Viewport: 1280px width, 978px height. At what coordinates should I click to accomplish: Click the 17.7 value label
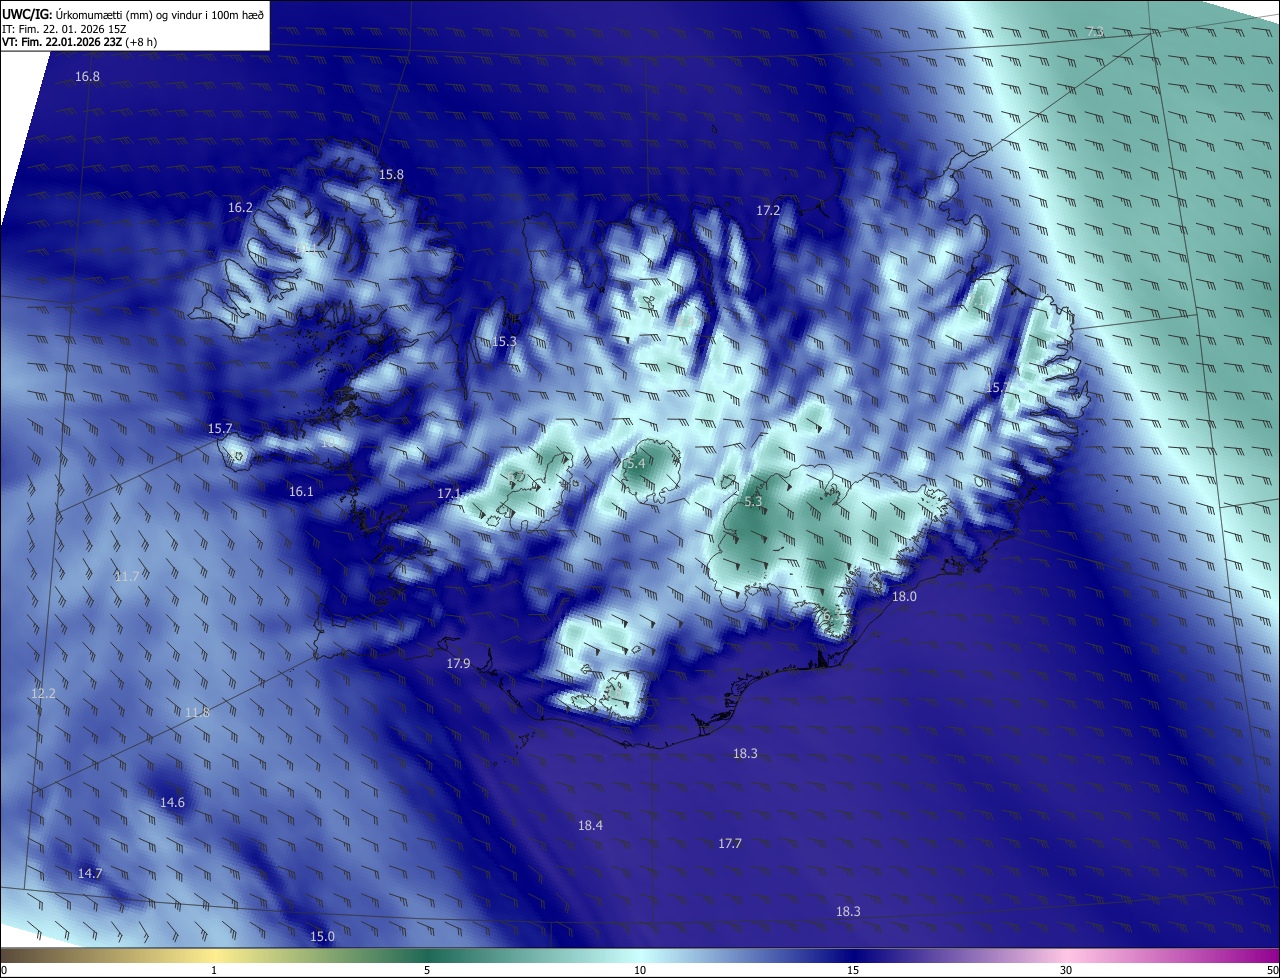(x=730, y=844)
